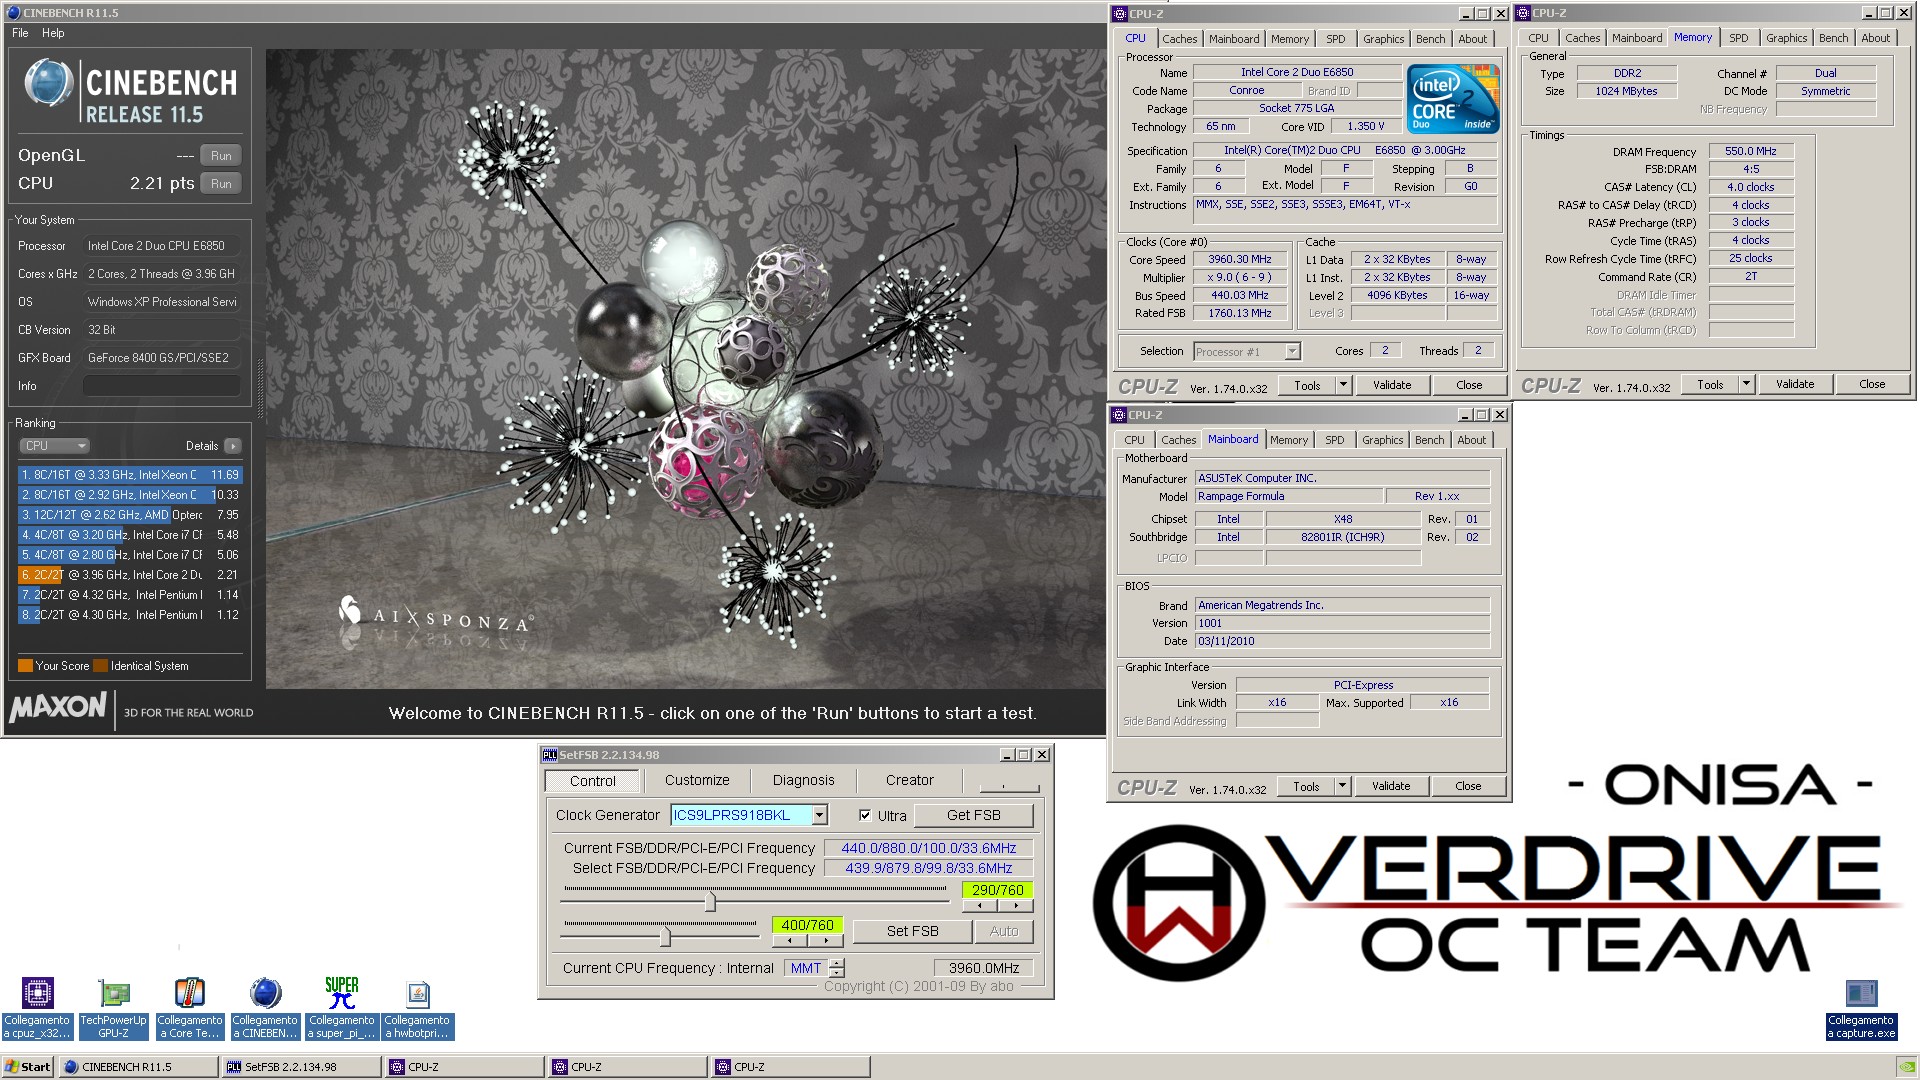The image size is (1920, 1080).
Task: Open the About tab in CPU-Z Memory window
Action: 1875,38
